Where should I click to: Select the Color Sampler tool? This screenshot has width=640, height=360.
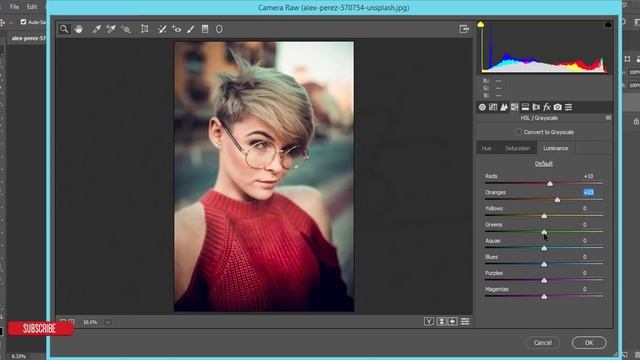(x=111, y=29)
